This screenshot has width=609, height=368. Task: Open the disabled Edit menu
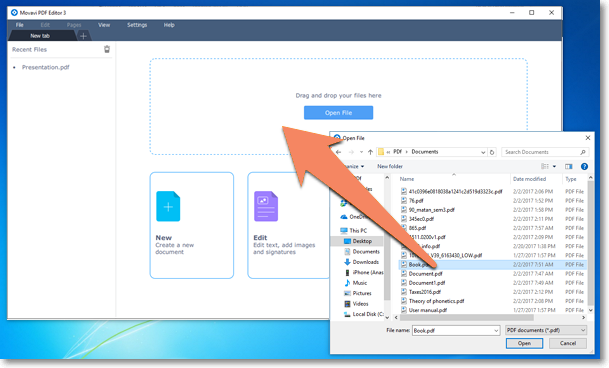tap(45, 25)
